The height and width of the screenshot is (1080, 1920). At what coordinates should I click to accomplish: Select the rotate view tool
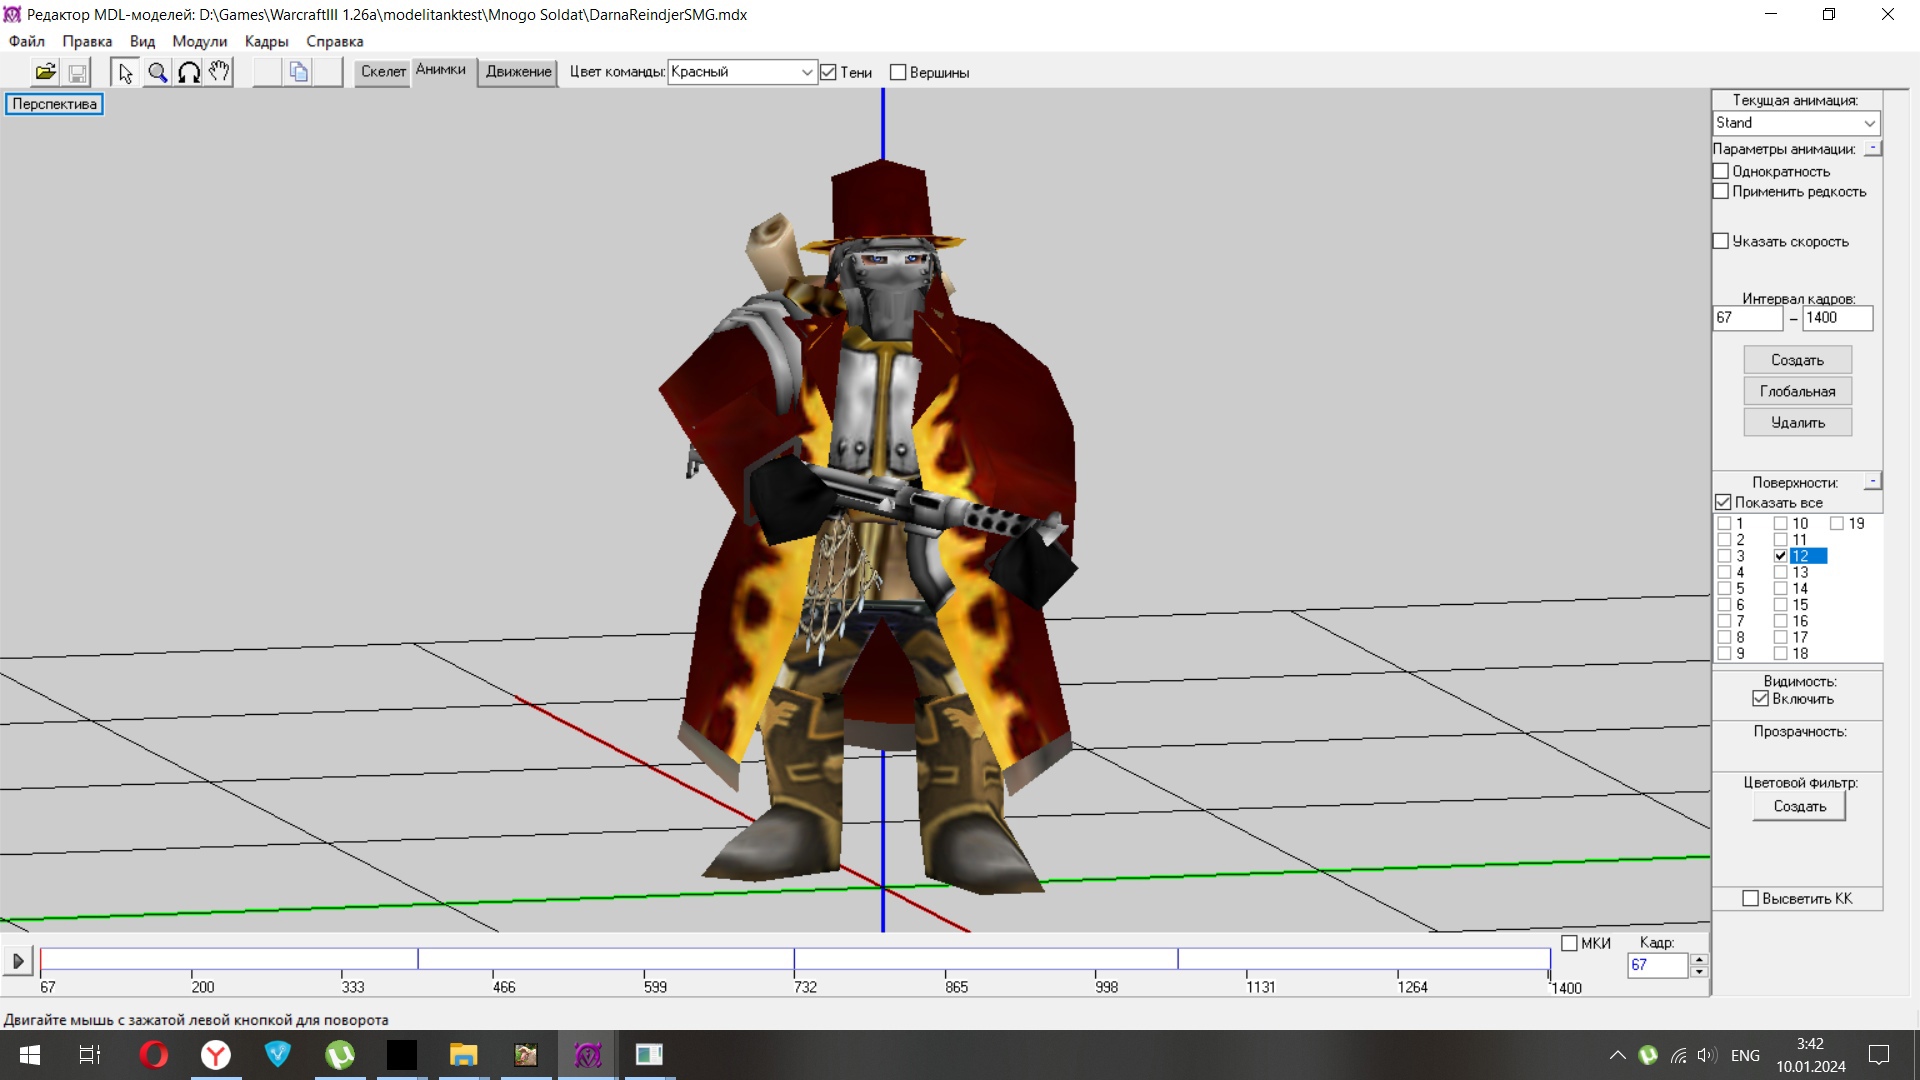(188, 72)
